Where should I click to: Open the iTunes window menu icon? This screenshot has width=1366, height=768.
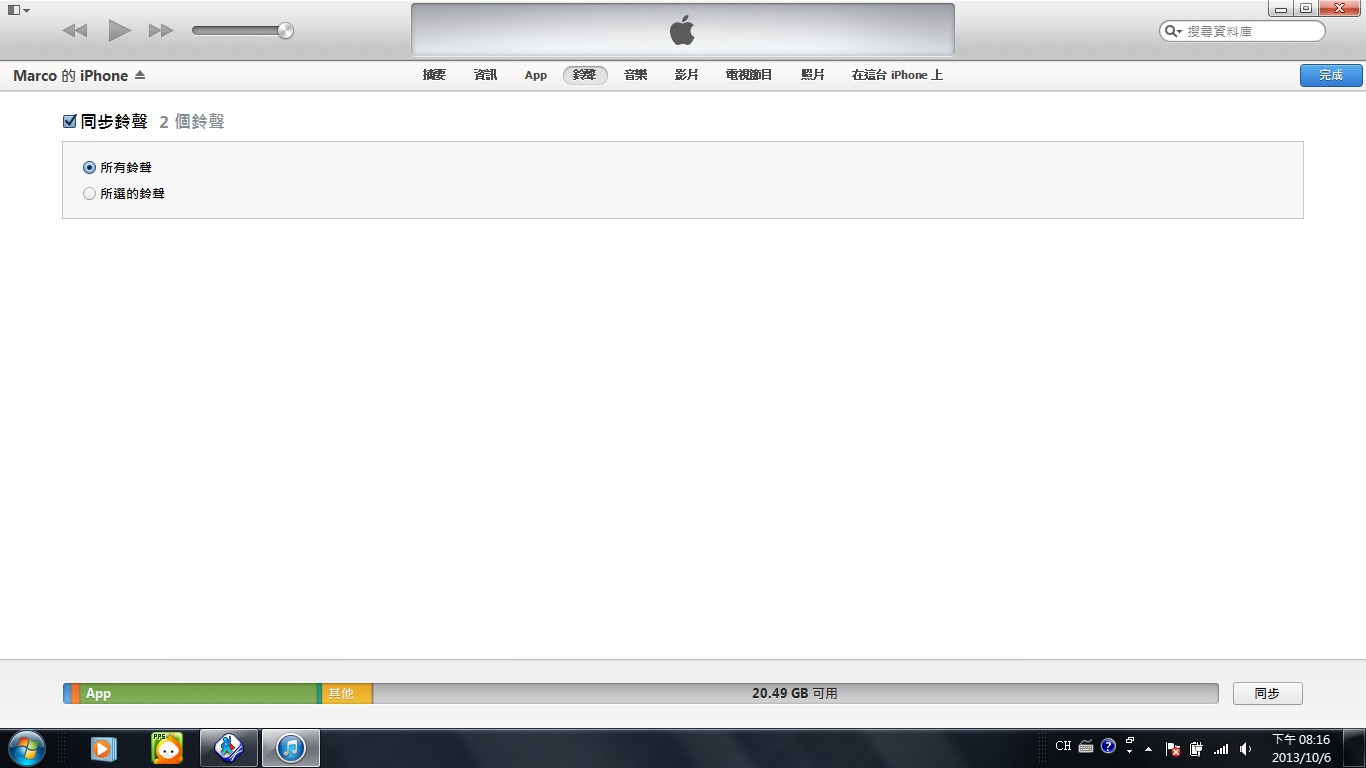pos(18,9)
